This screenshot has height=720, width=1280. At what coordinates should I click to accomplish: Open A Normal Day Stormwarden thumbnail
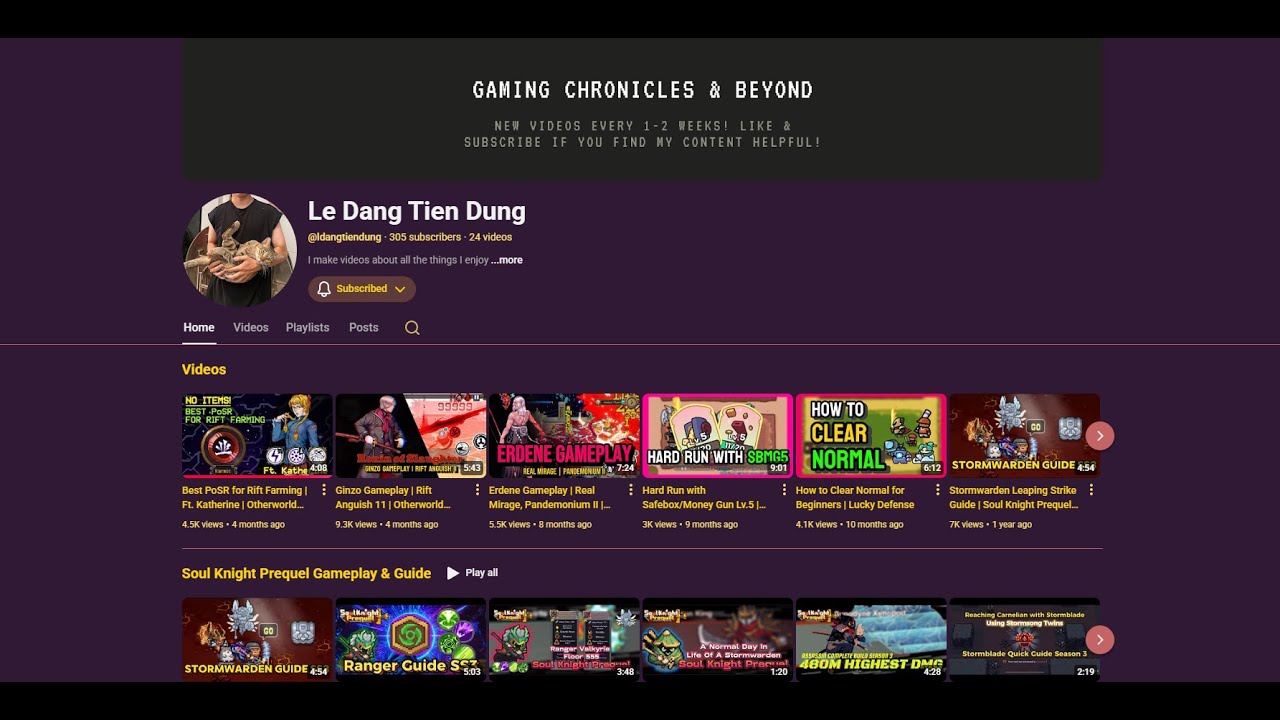tap(718, 639)
